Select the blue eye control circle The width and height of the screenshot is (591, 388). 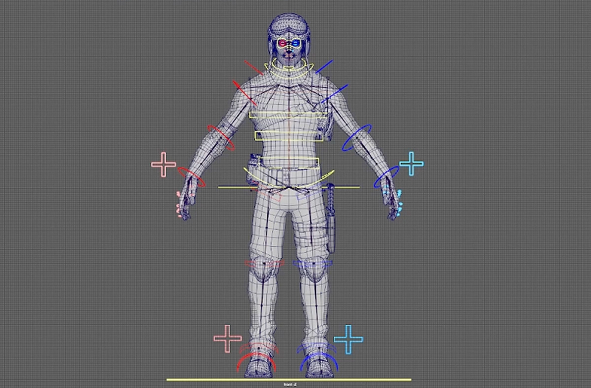[296, 43]
